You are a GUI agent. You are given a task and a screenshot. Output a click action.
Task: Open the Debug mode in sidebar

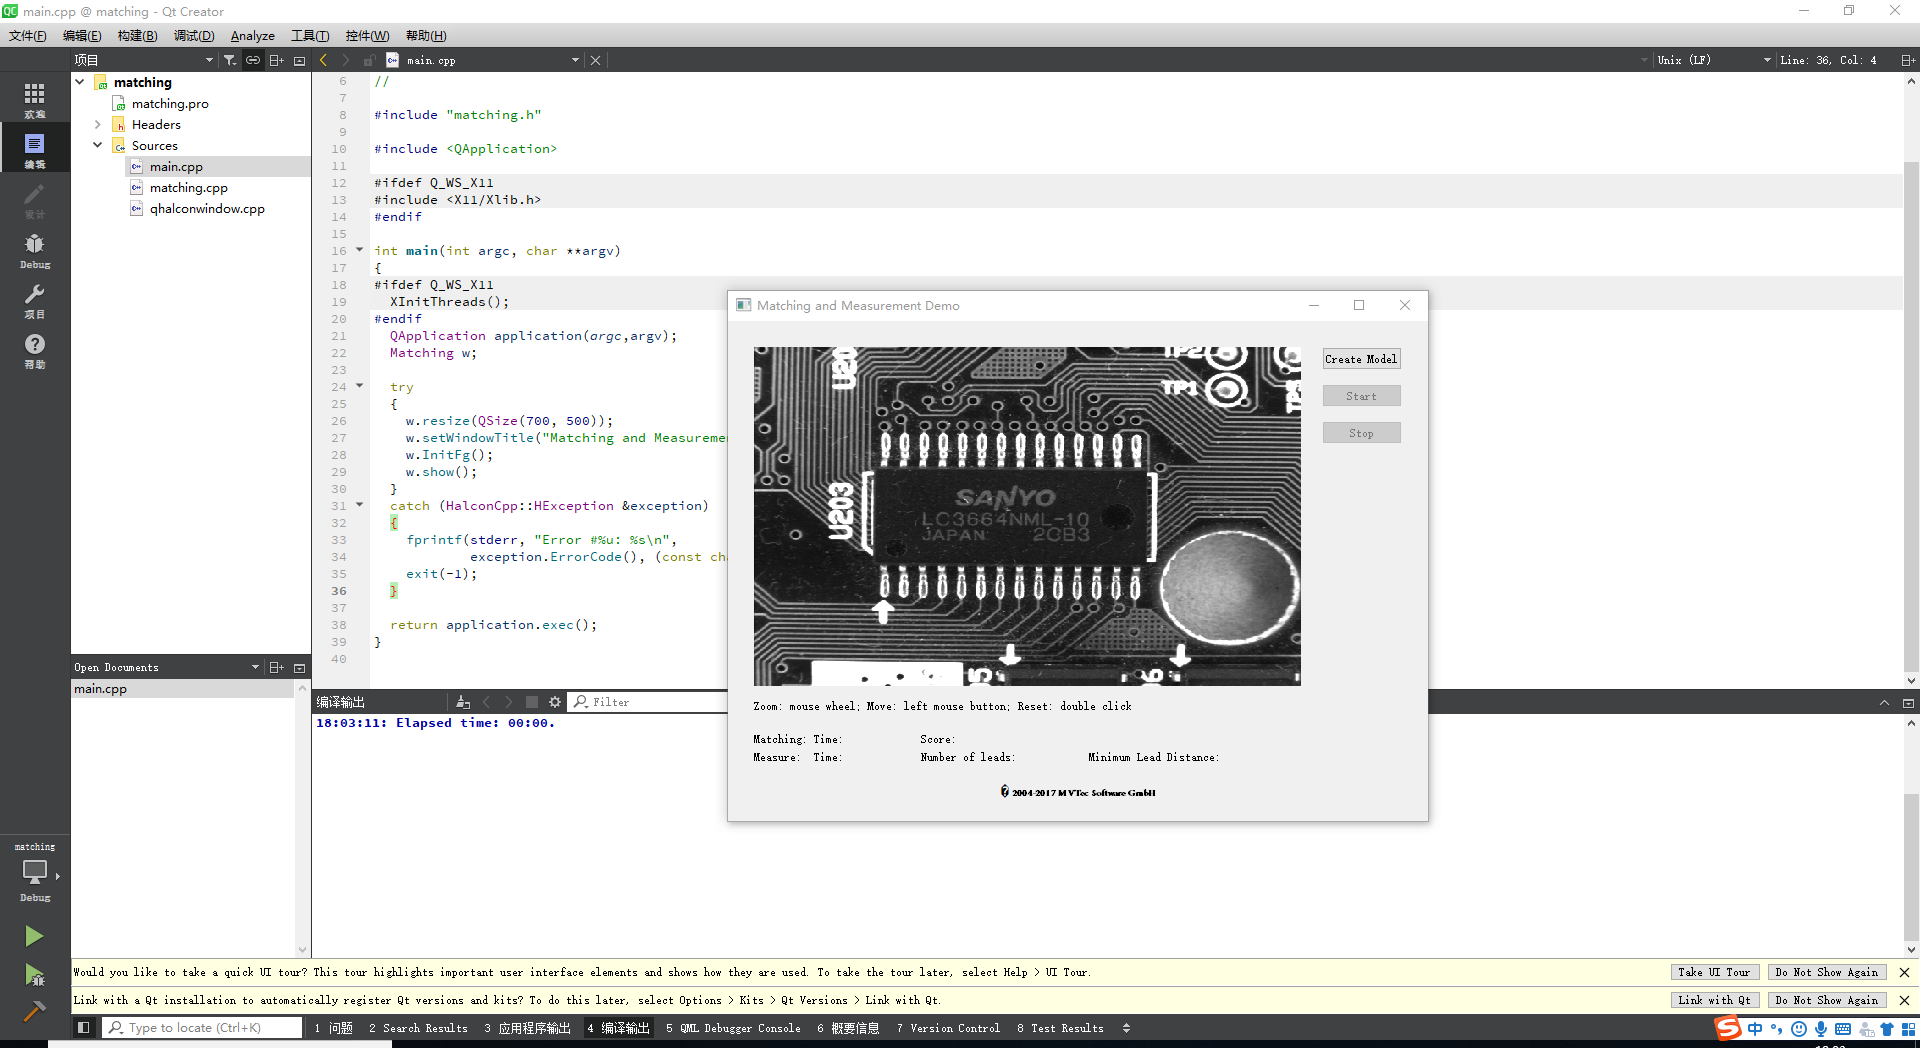click(35, 250)
